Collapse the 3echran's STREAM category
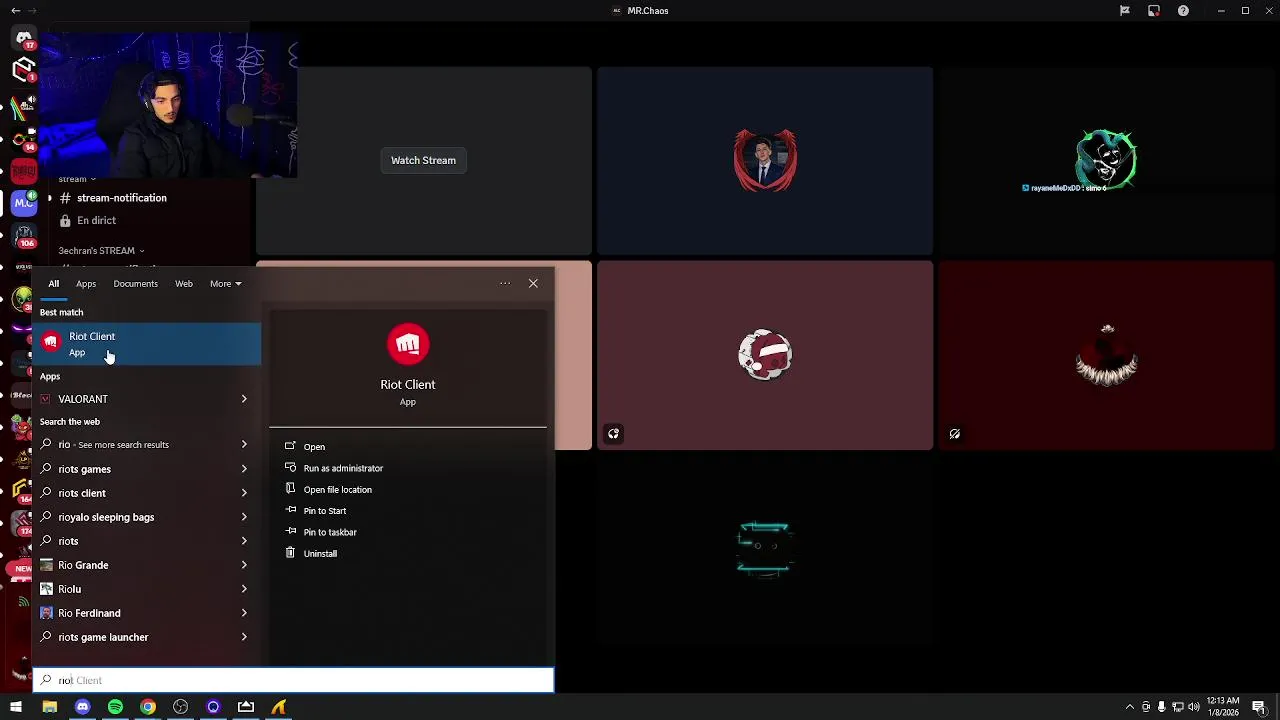The width and height of the screenshot is (1280, 720). coord(101,251)
